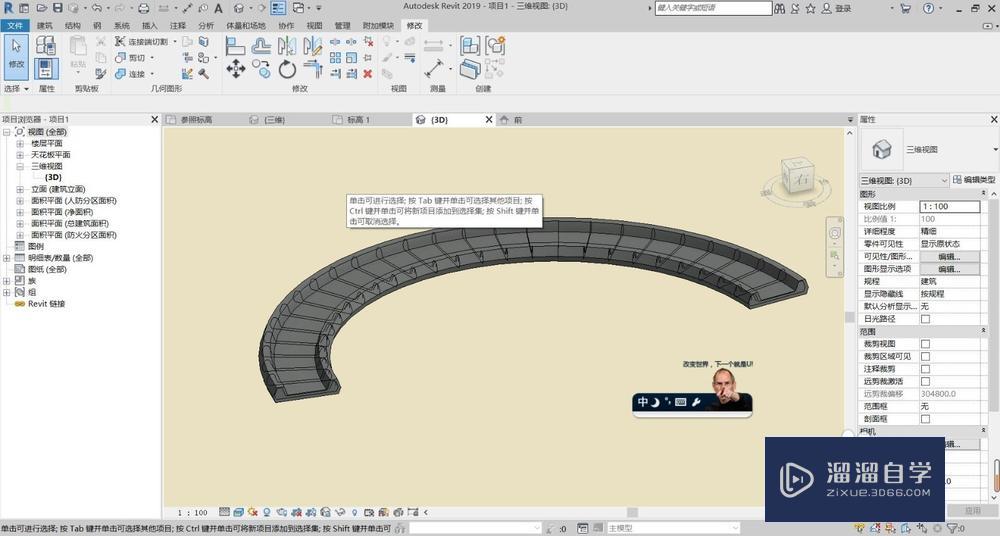Viewport: 1000px width, 536px height.
Task: Switch to the 体量和场地 ribbon tab
Action: tap(246, 26)
